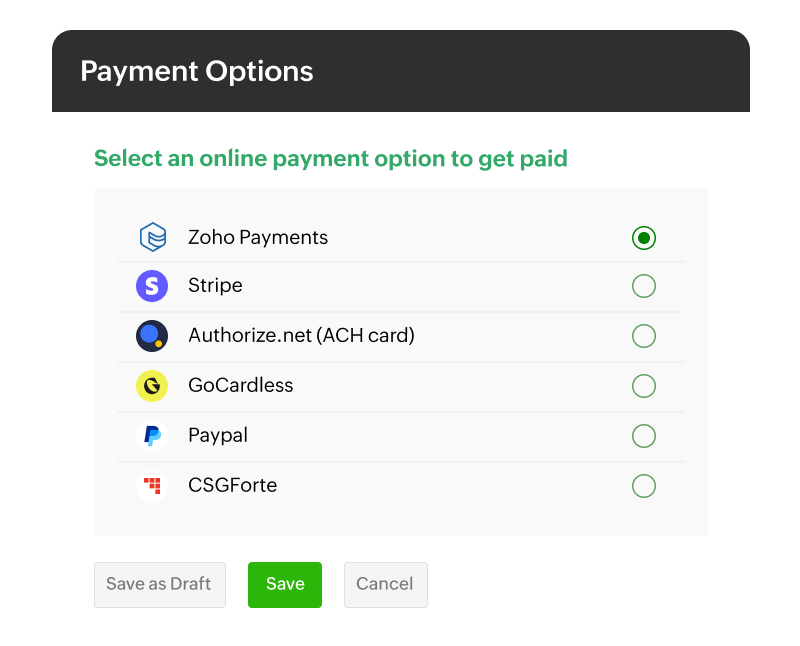The height and width of the screenshot is (646, 800).
Task: Click the CSGForte logo icon
Action: (152, 486)
